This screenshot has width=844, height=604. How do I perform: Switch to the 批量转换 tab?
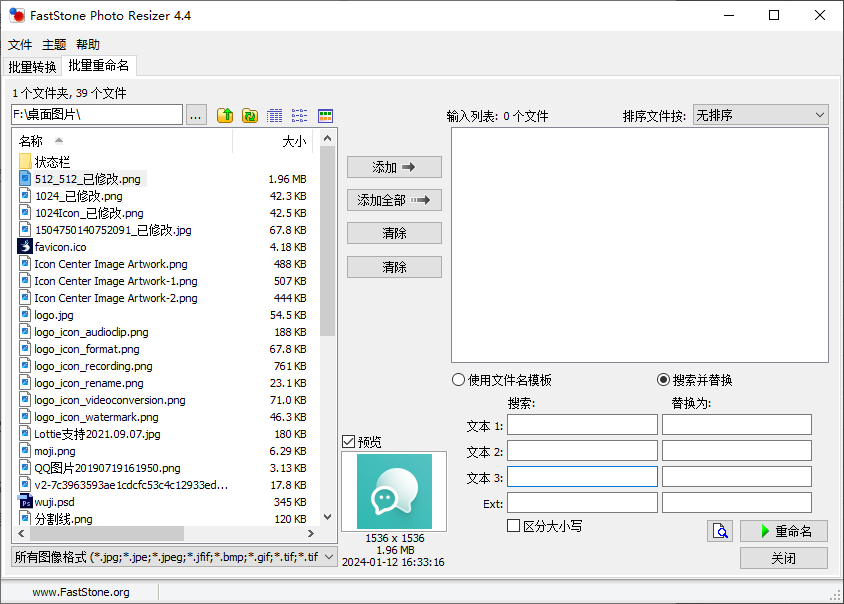click(32, 67)
